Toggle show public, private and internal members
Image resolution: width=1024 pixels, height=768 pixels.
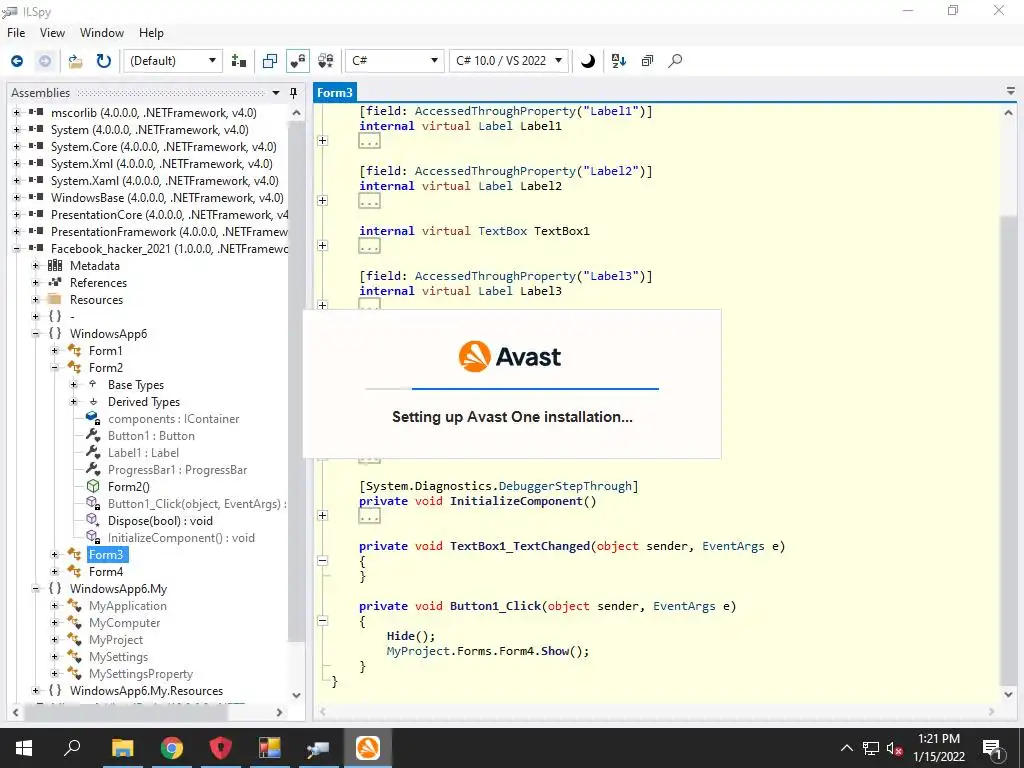[x=297, y=61]
